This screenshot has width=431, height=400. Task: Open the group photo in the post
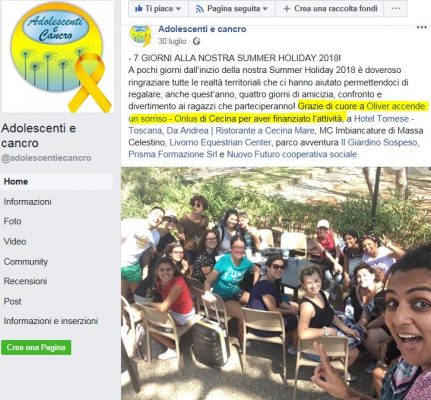[x=276, y=283]
